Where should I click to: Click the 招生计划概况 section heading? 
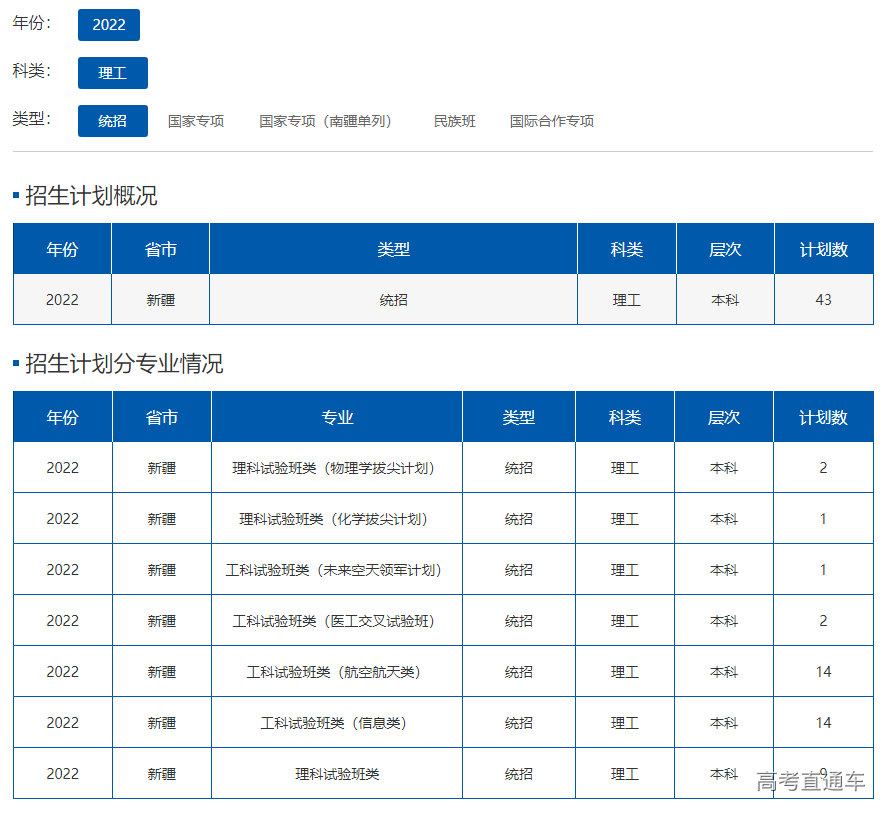pos(91,196)
